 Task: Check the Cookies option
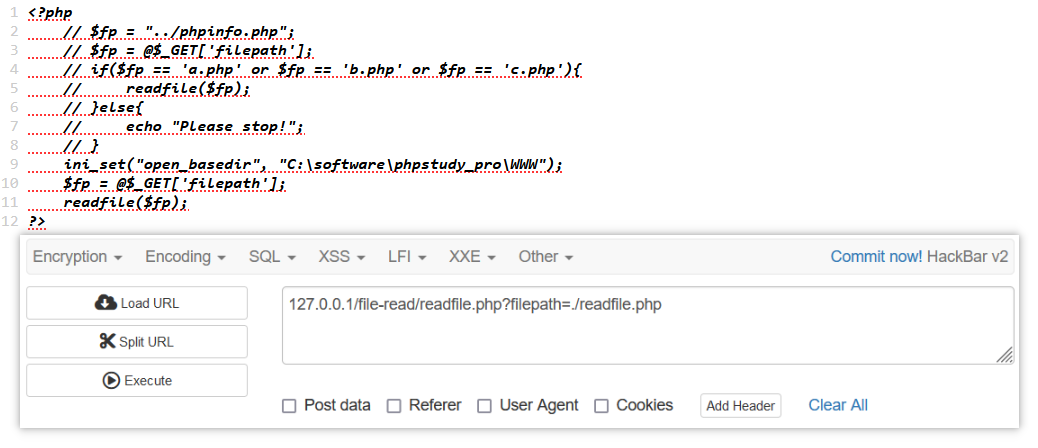[601, 406]
